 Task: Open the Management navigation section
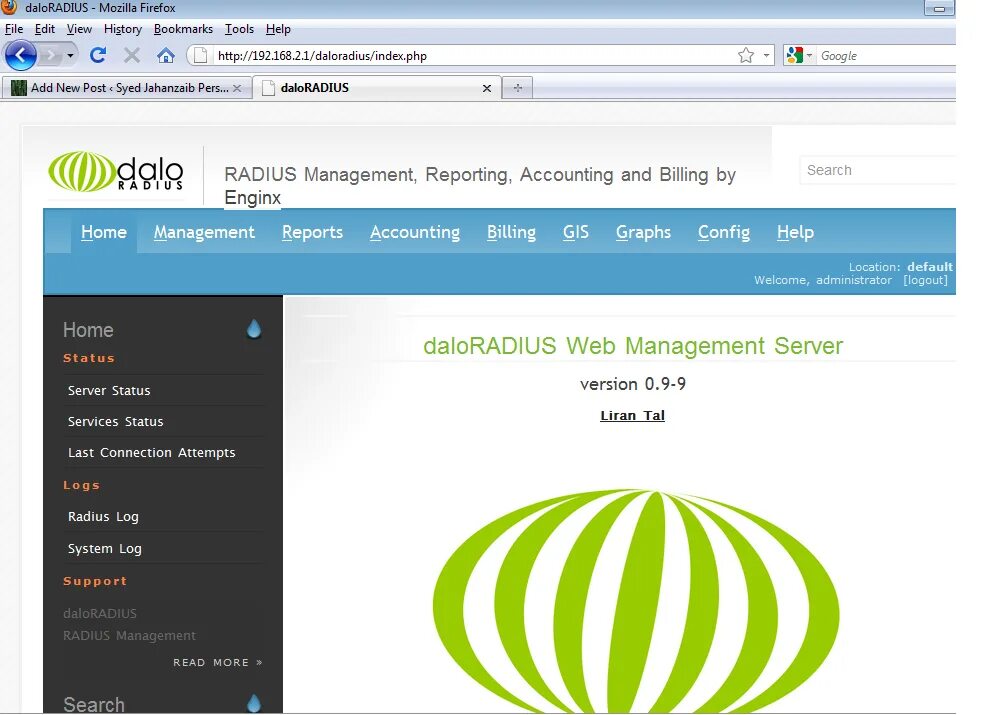204,232
